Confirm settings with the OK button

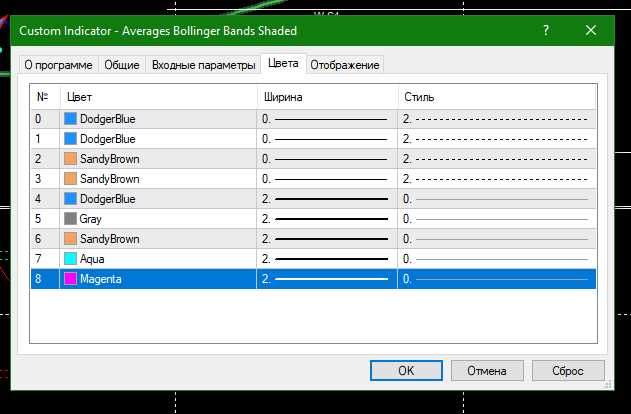[x=406, y=371]
